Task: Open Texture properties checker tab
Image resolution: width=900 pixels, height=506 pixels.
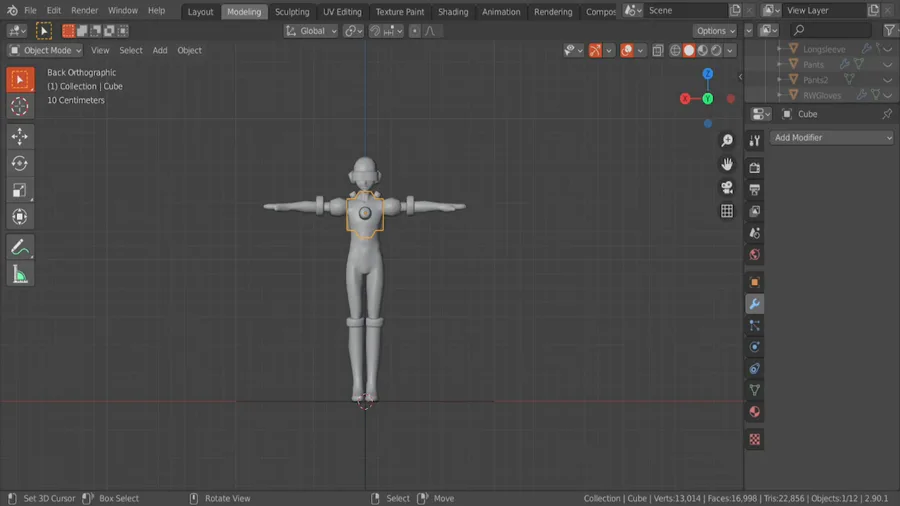Action: click(755, 439)
